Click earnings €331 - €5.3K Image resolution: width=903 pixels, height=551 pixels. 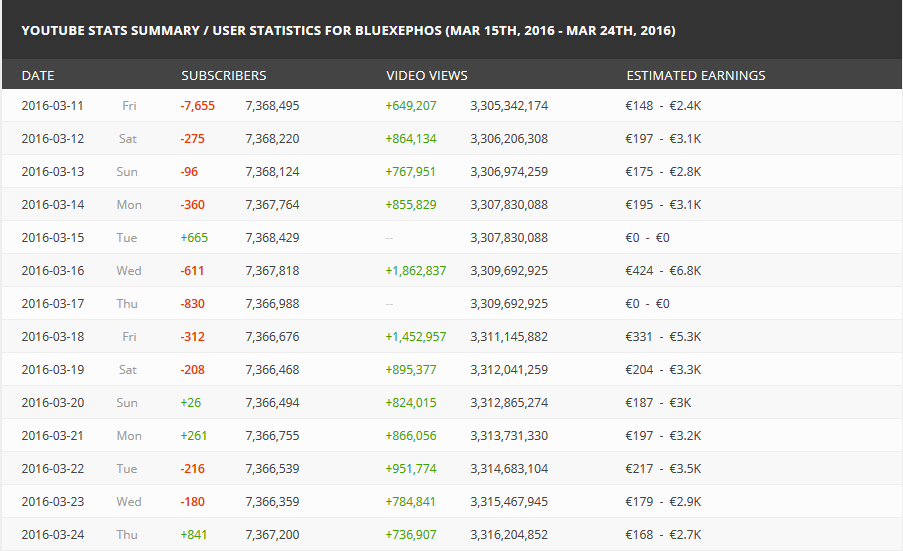[663, 337]
